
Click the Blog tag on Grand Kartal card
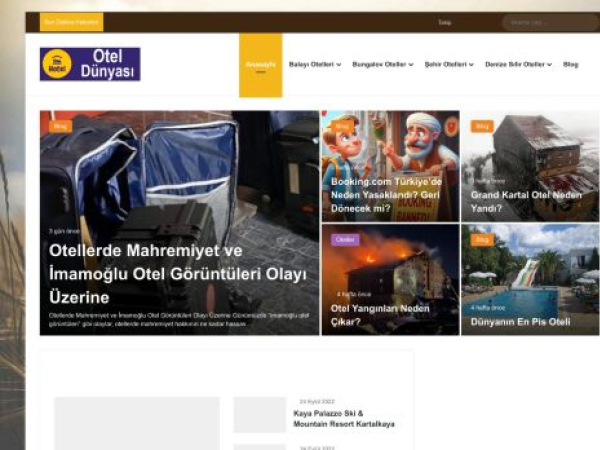482,126
